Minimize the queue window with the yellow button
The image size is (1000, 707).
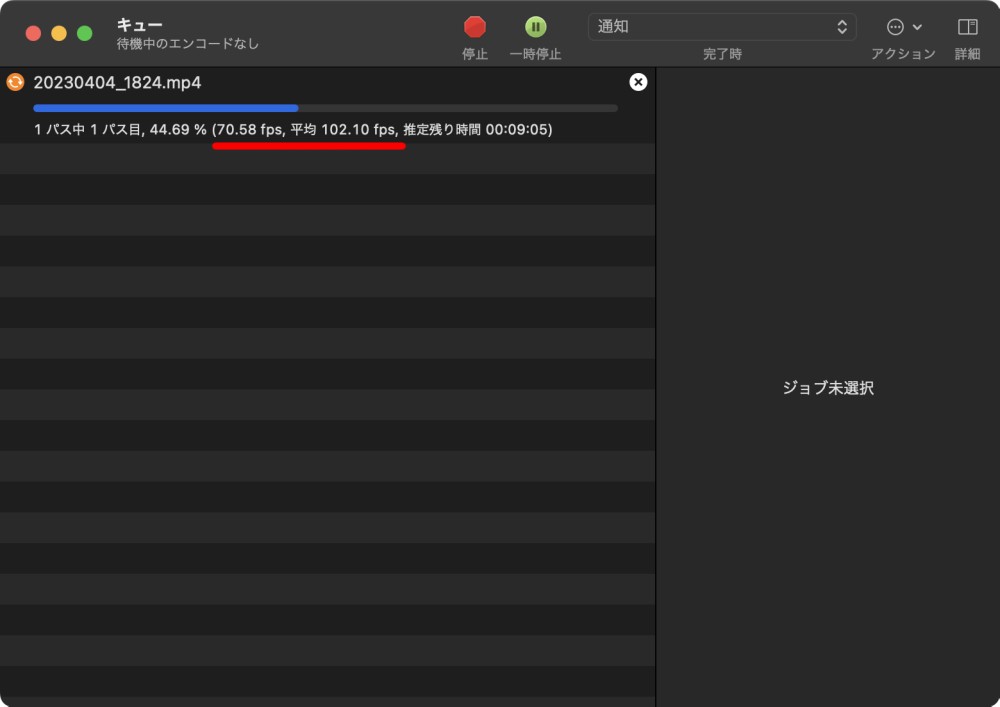tap(59, 33)
